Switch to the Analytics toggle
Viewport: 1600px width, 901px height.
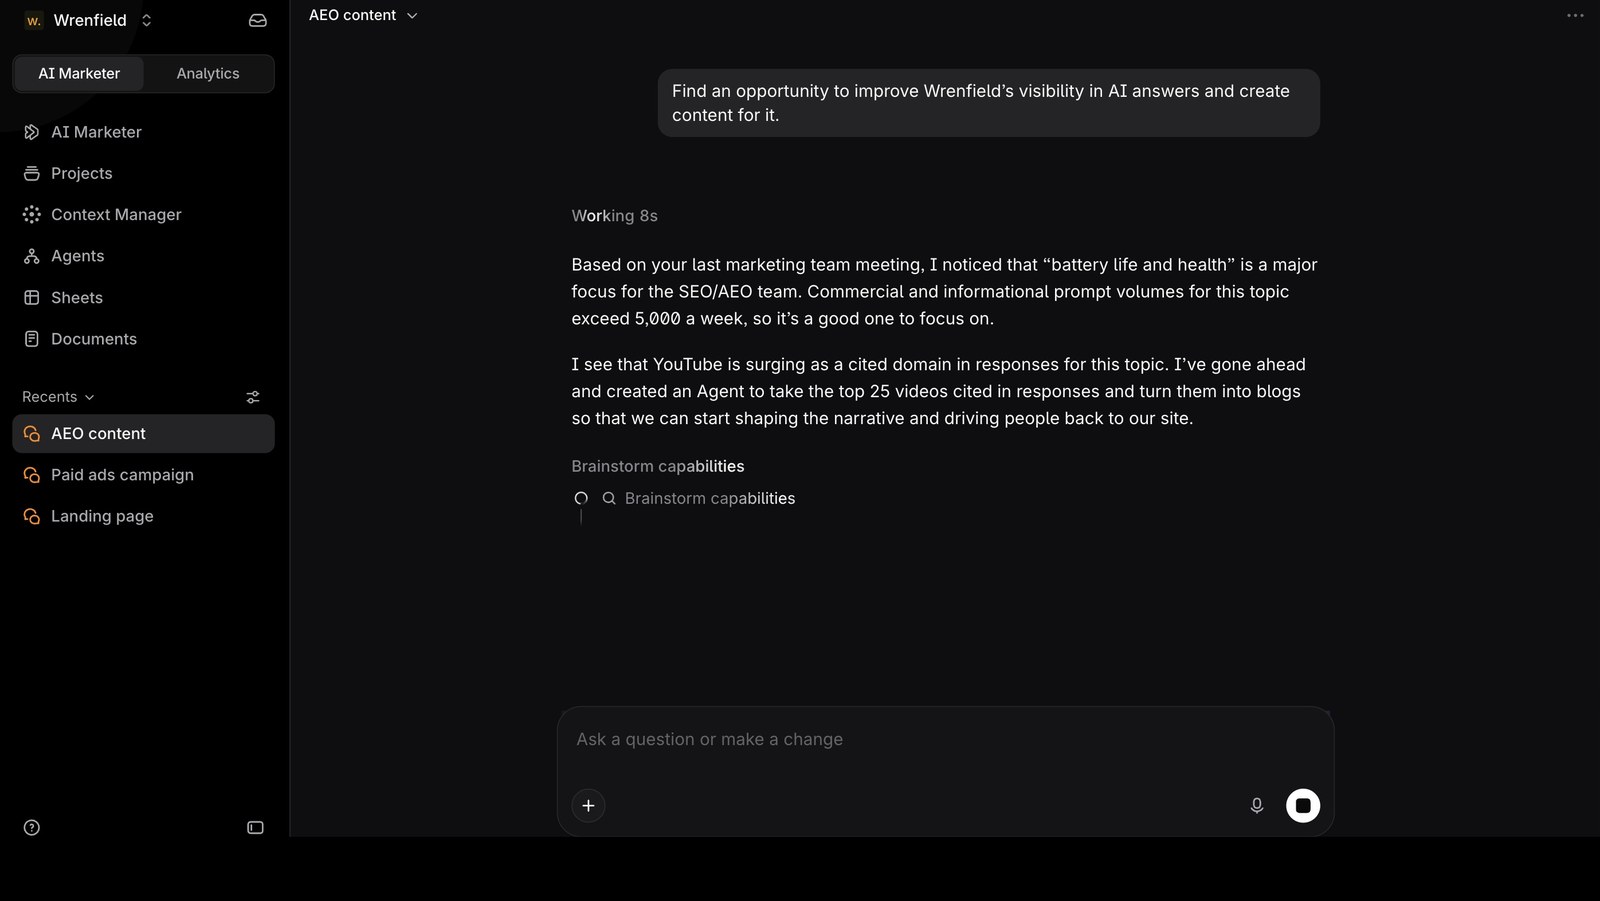click(208, 74)
